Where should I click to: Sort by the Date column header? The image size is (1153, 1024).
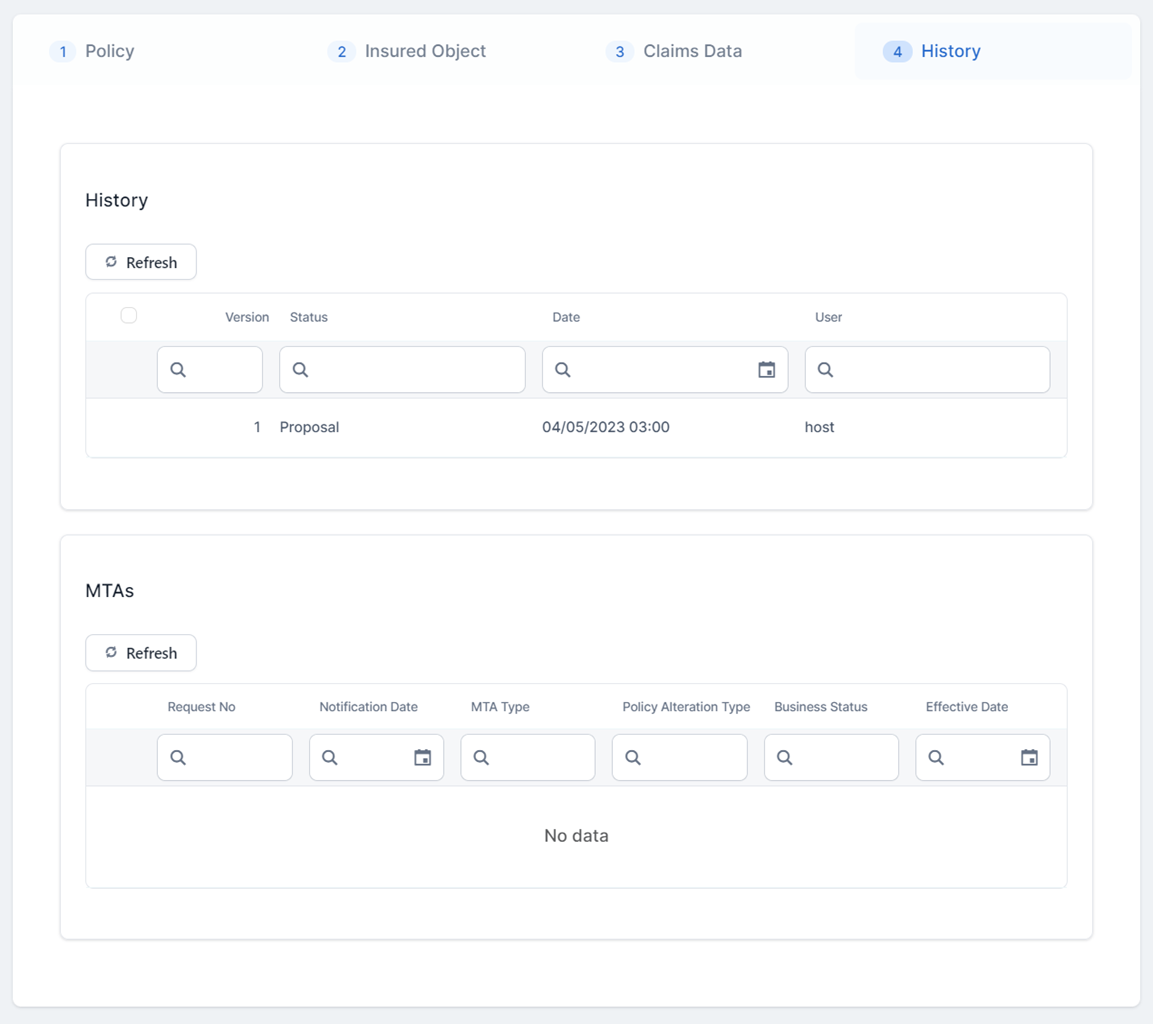pyautogui.click(x=566, y=317)
